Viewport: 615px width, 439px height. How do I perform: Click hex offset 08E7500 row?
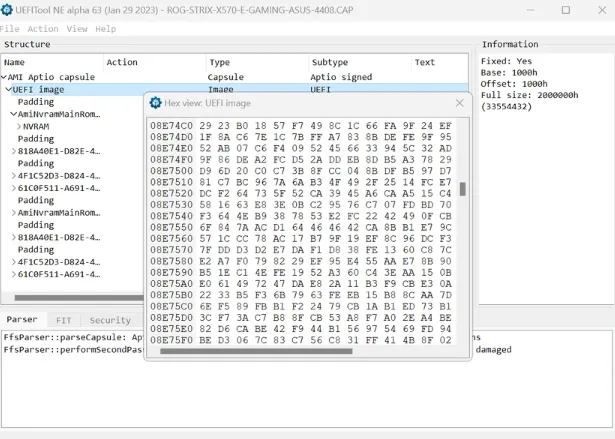pyautogui.click(x=301, y=171)
